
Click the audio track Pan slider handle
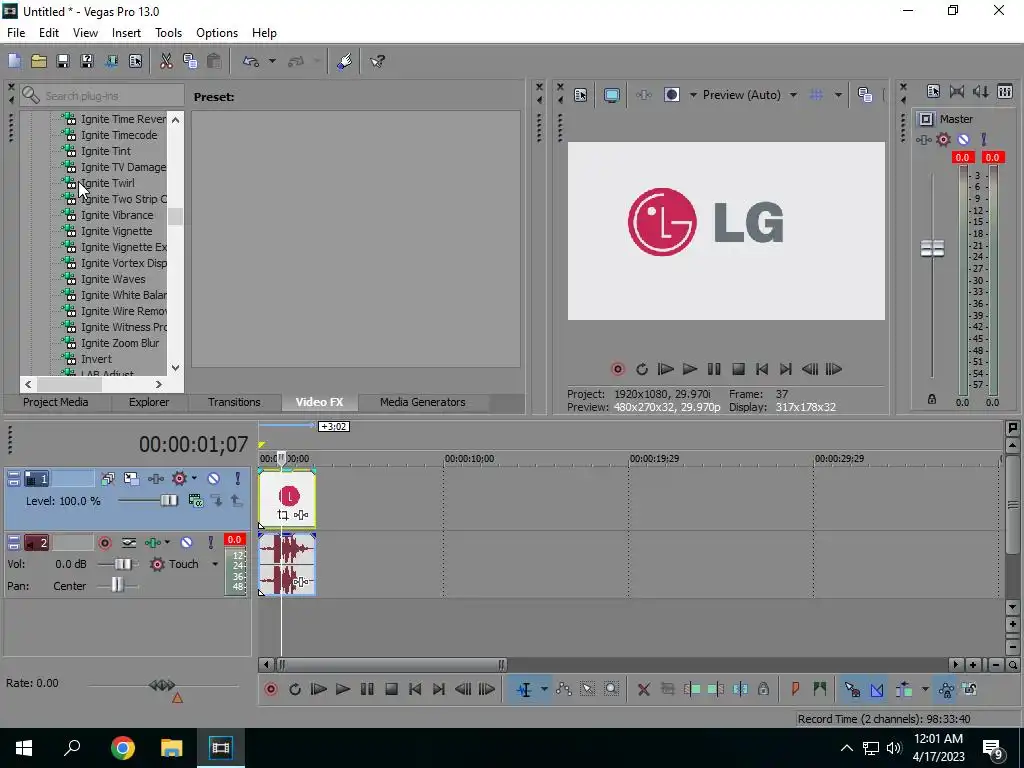coord(116,584)
